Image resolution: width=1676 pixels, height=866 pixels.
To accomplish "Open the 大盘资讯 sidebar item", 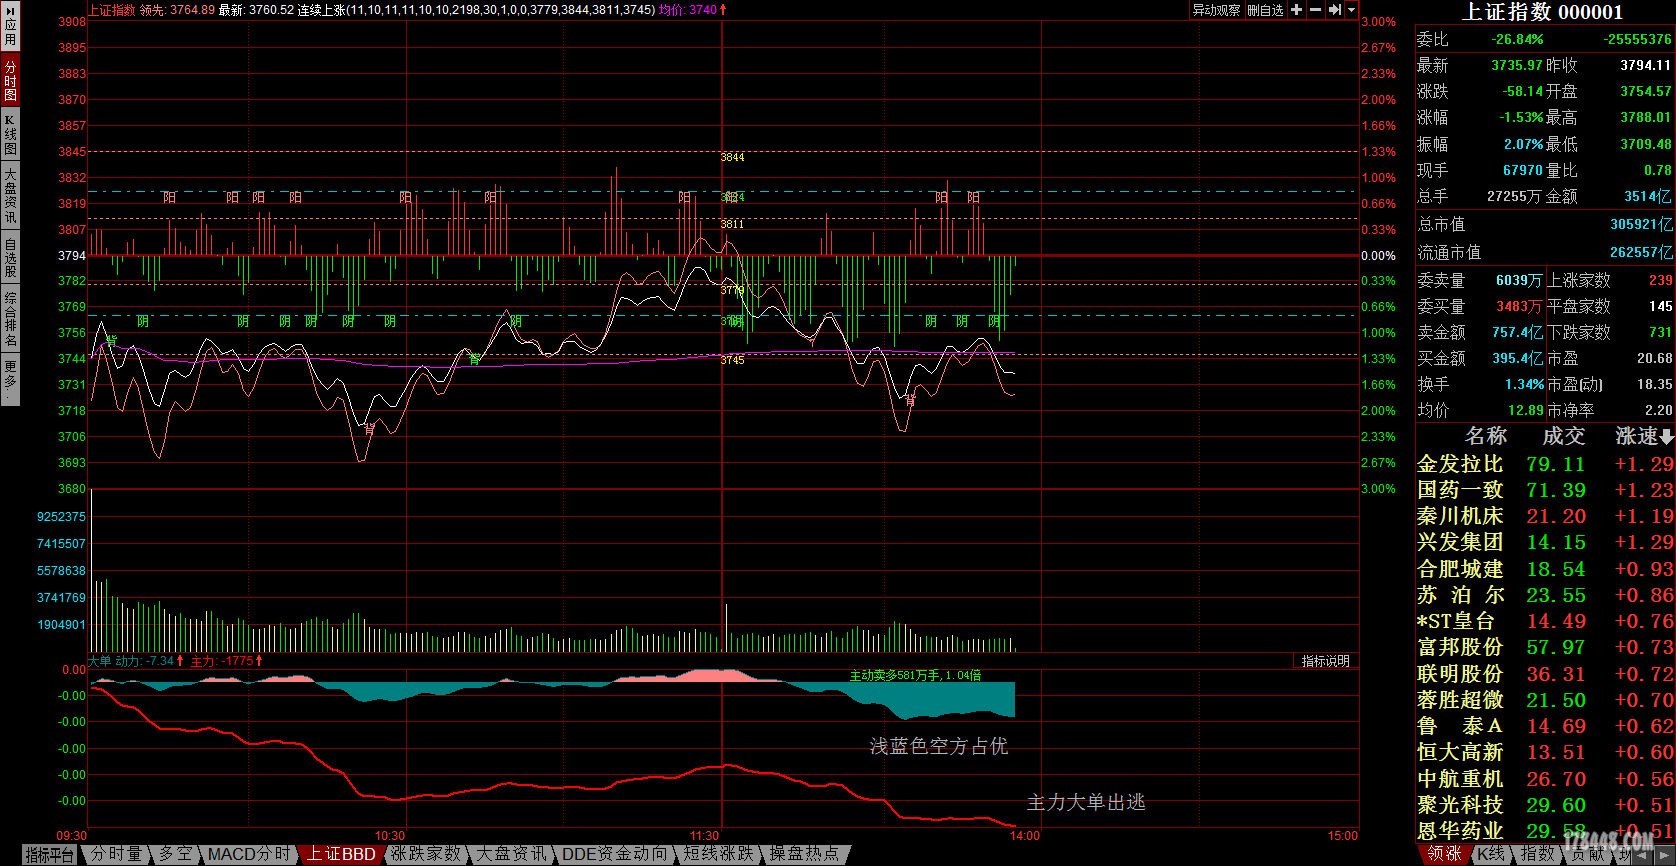I will [x=10, y=195].
